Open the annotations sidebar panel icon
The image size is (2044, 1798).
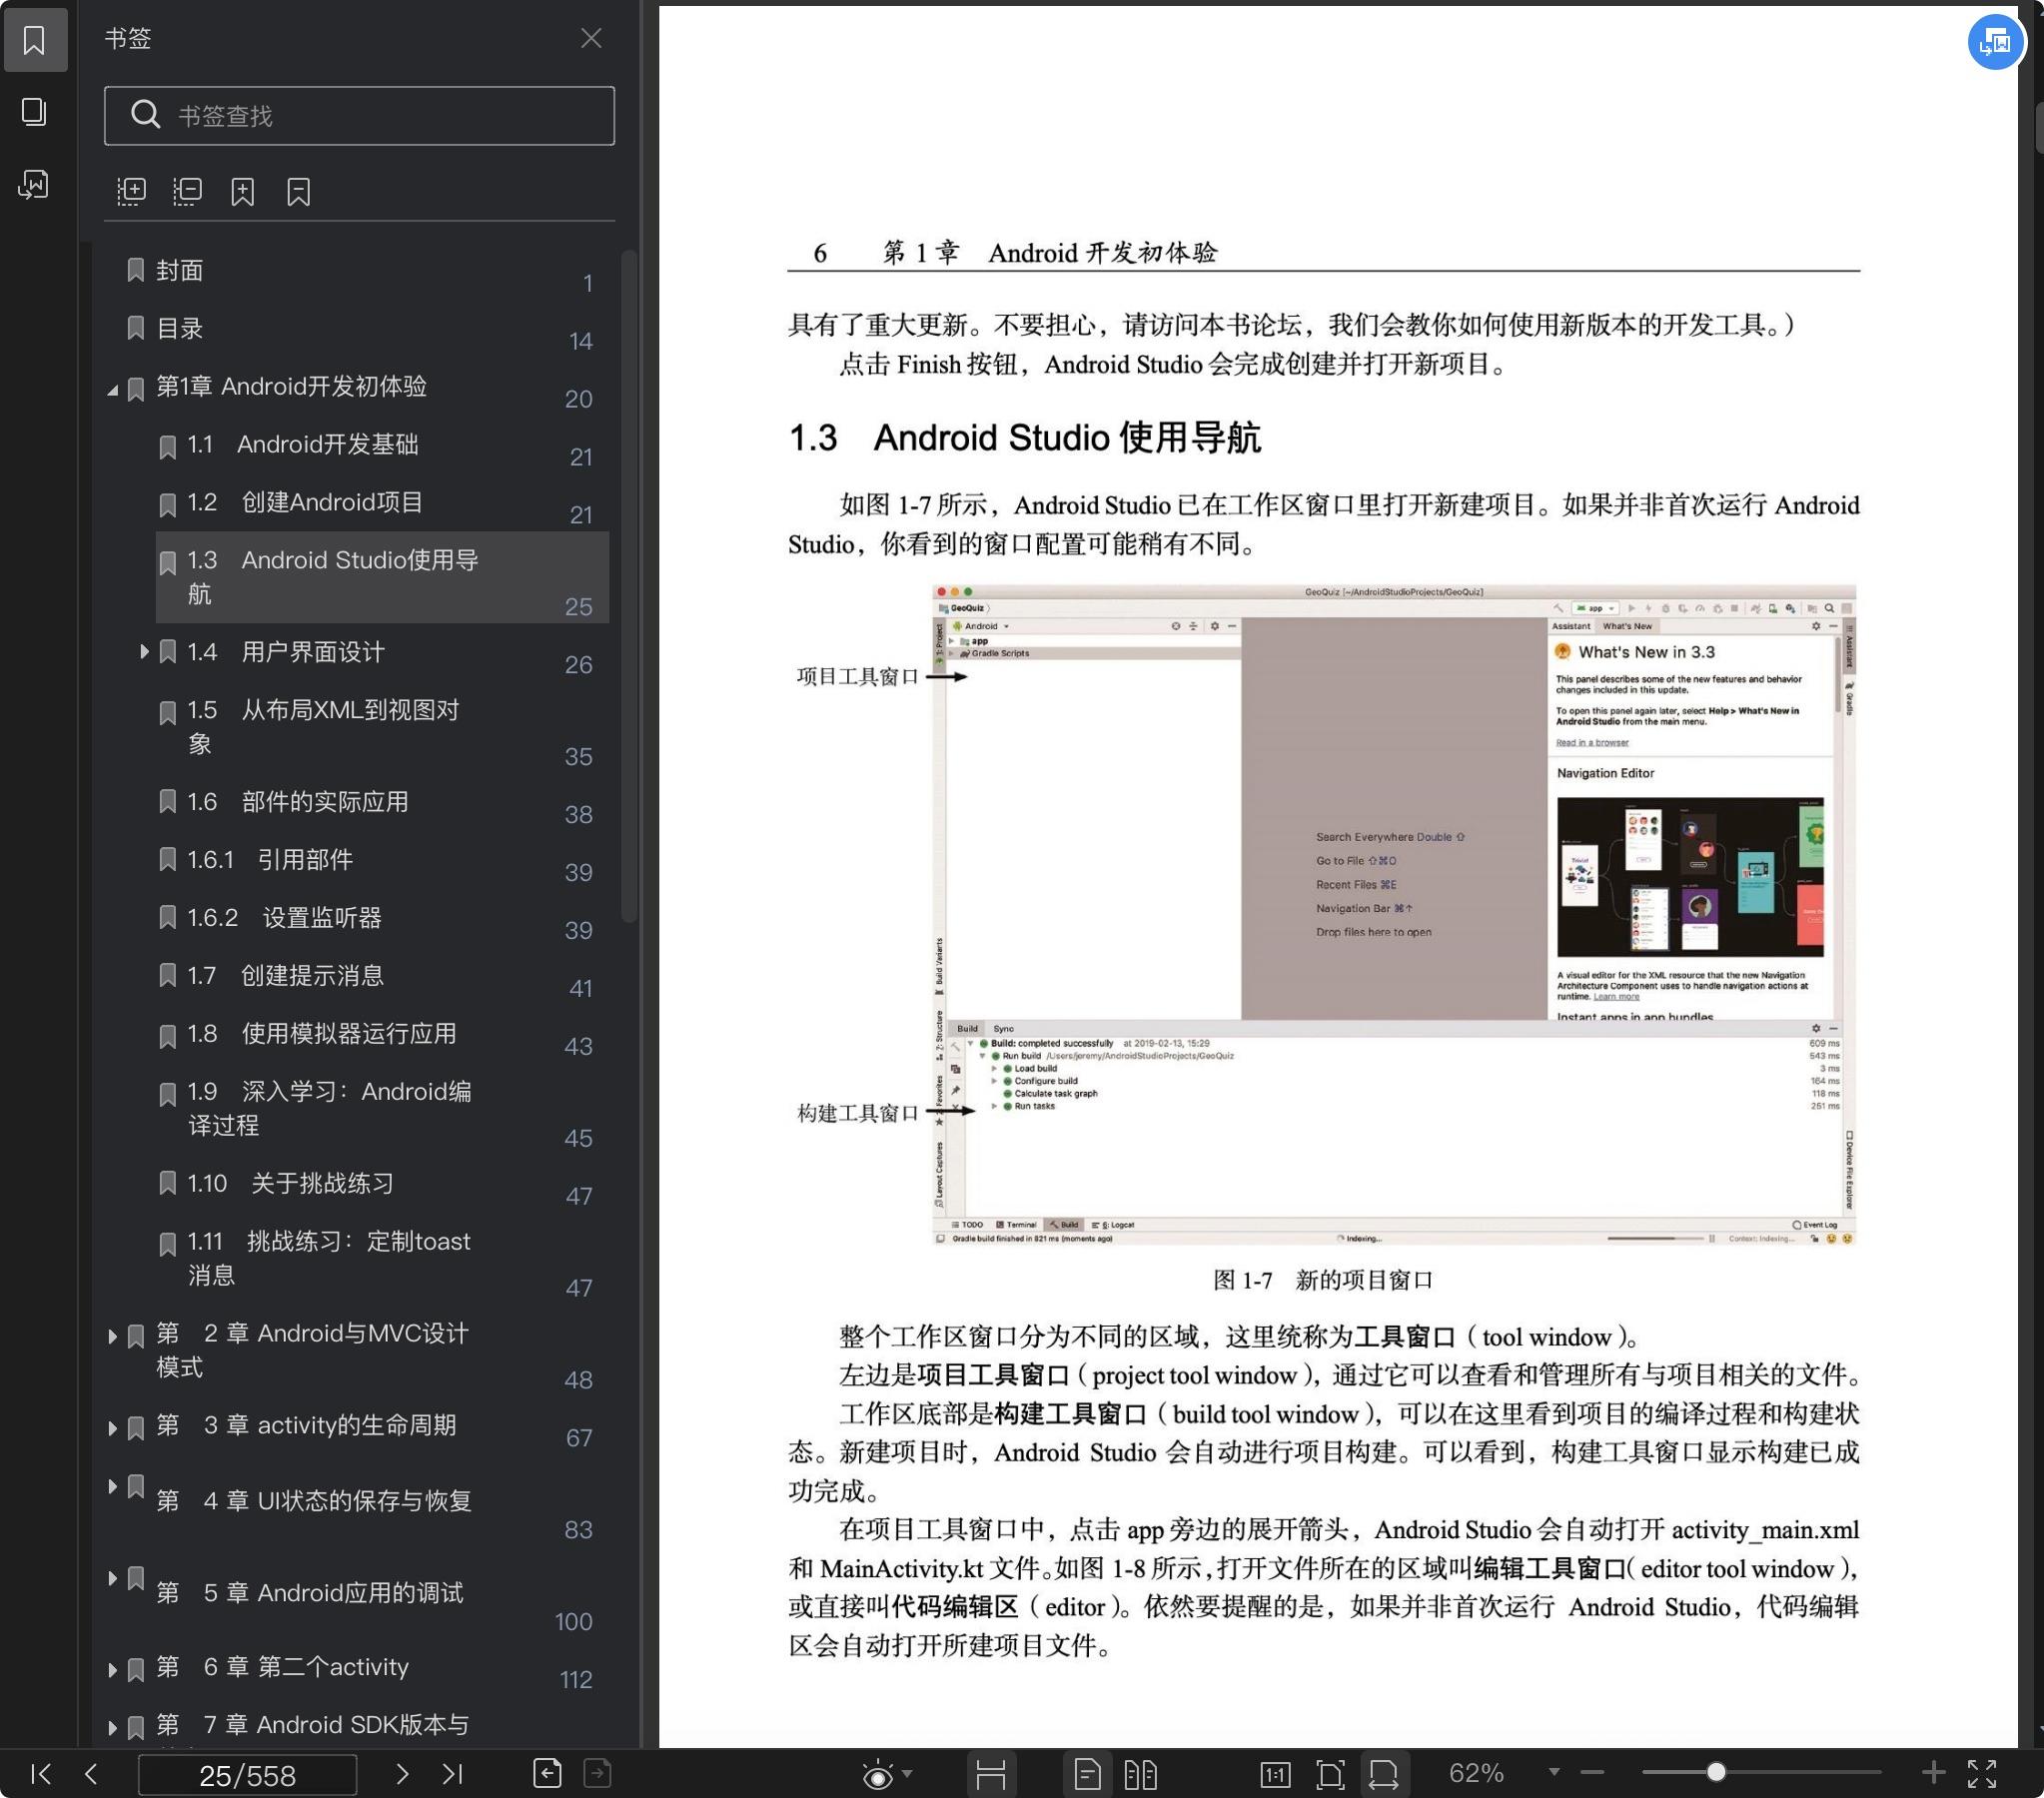pos(35,185)
